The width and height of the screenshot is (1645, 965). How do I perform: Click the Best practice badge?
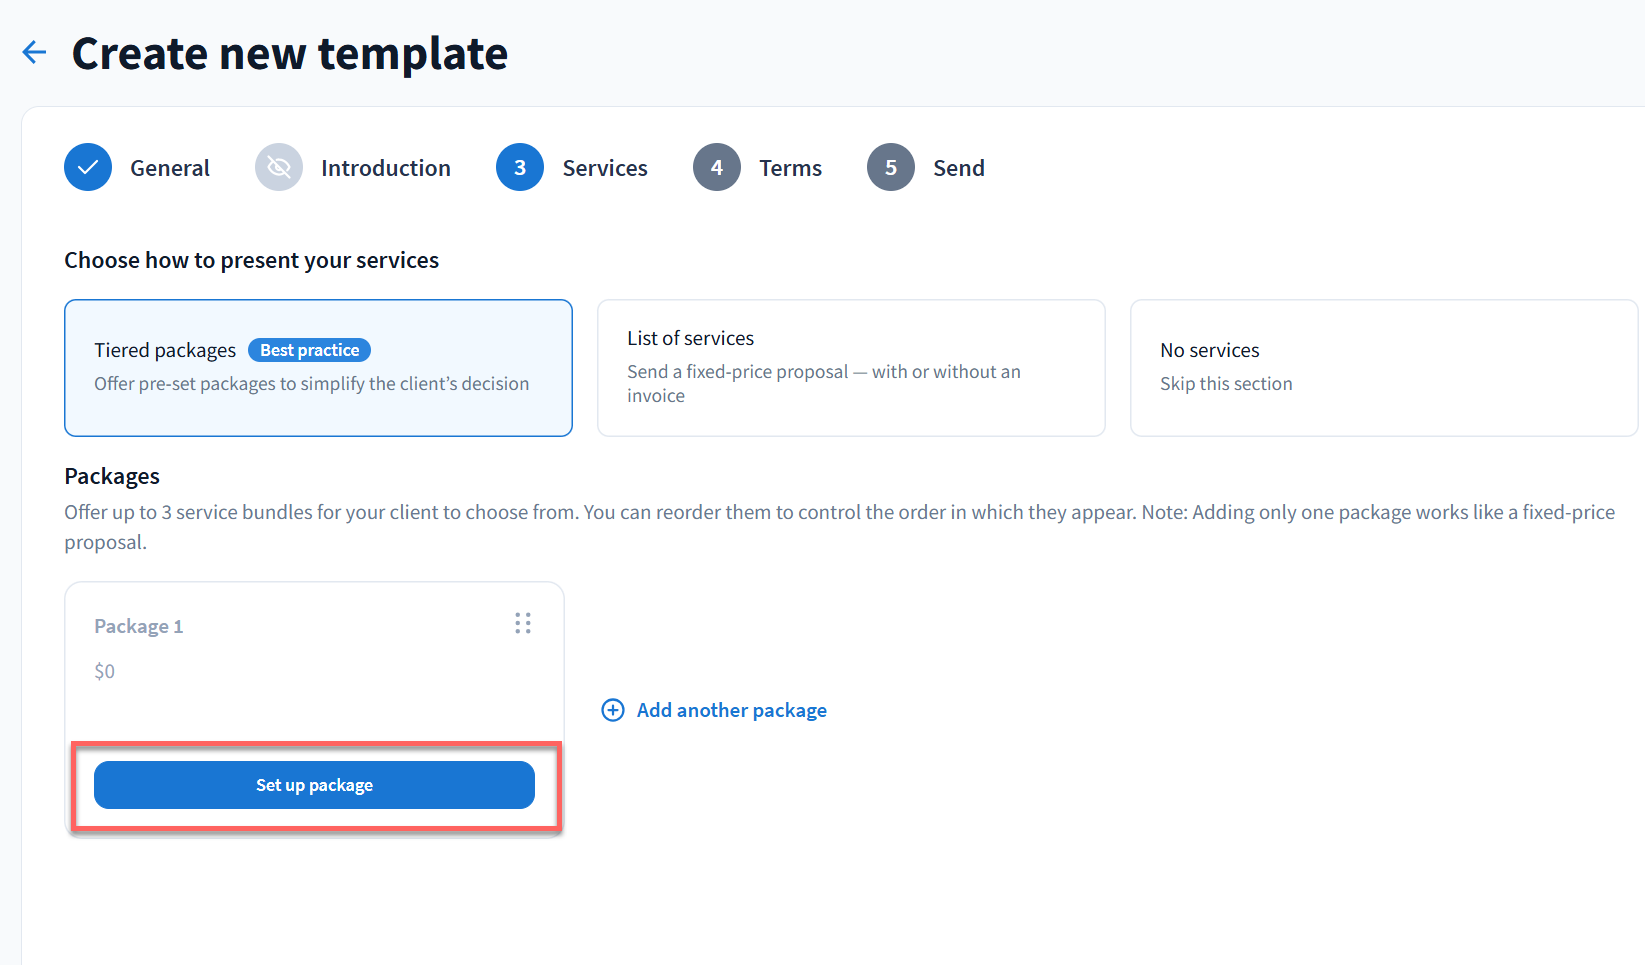pyautogui.click(x=309, y=350)
